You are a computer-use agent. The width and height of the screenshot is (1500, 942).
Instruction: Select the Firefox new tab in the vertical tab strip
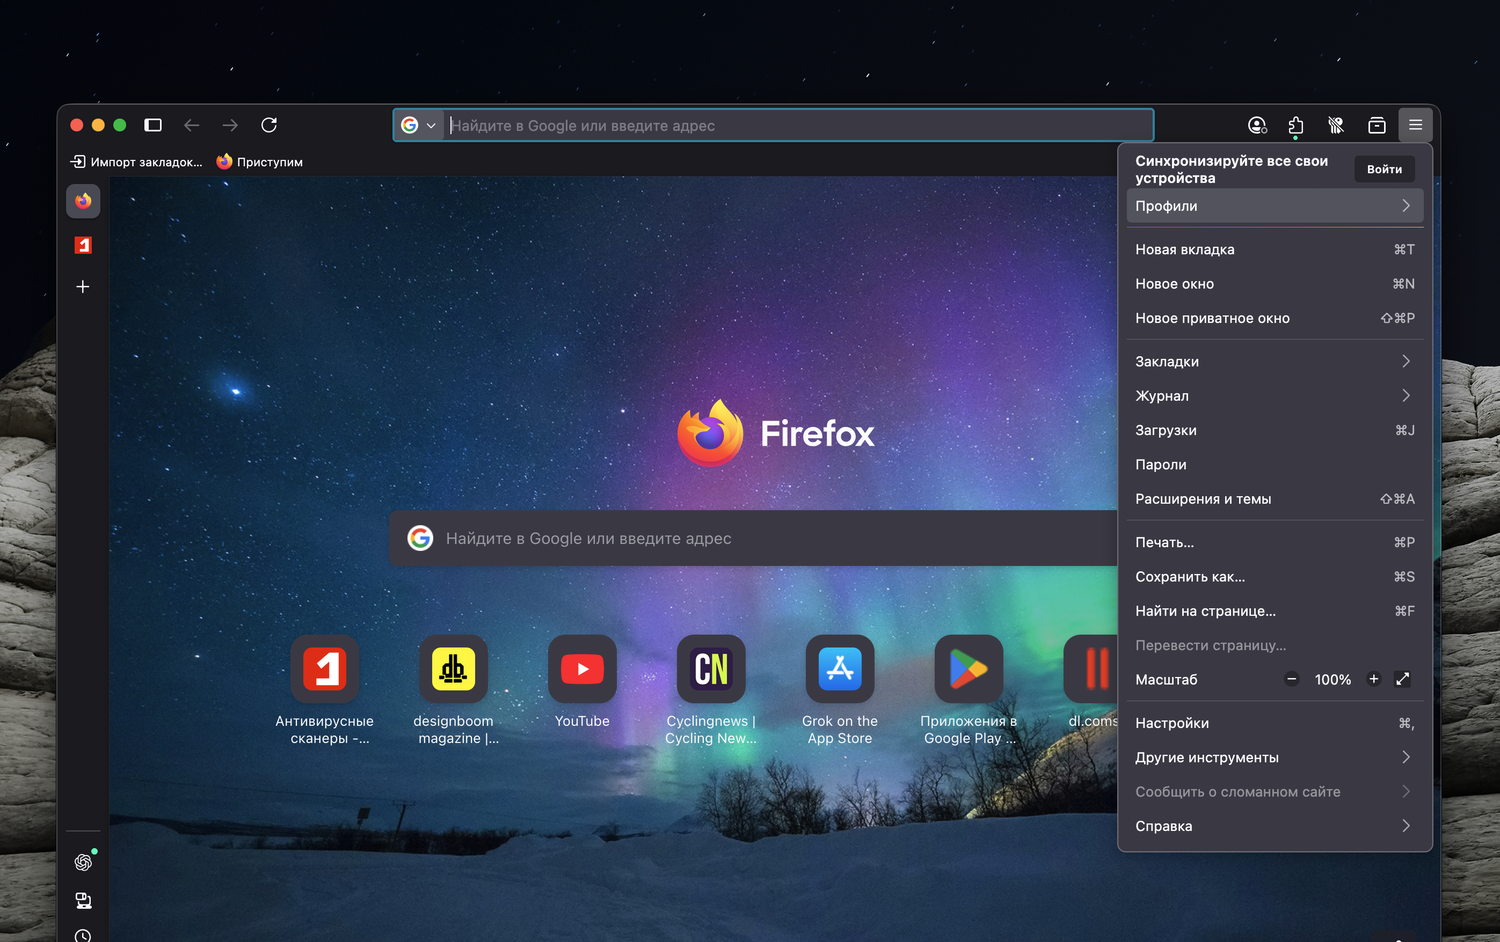(x=83, y=201)
